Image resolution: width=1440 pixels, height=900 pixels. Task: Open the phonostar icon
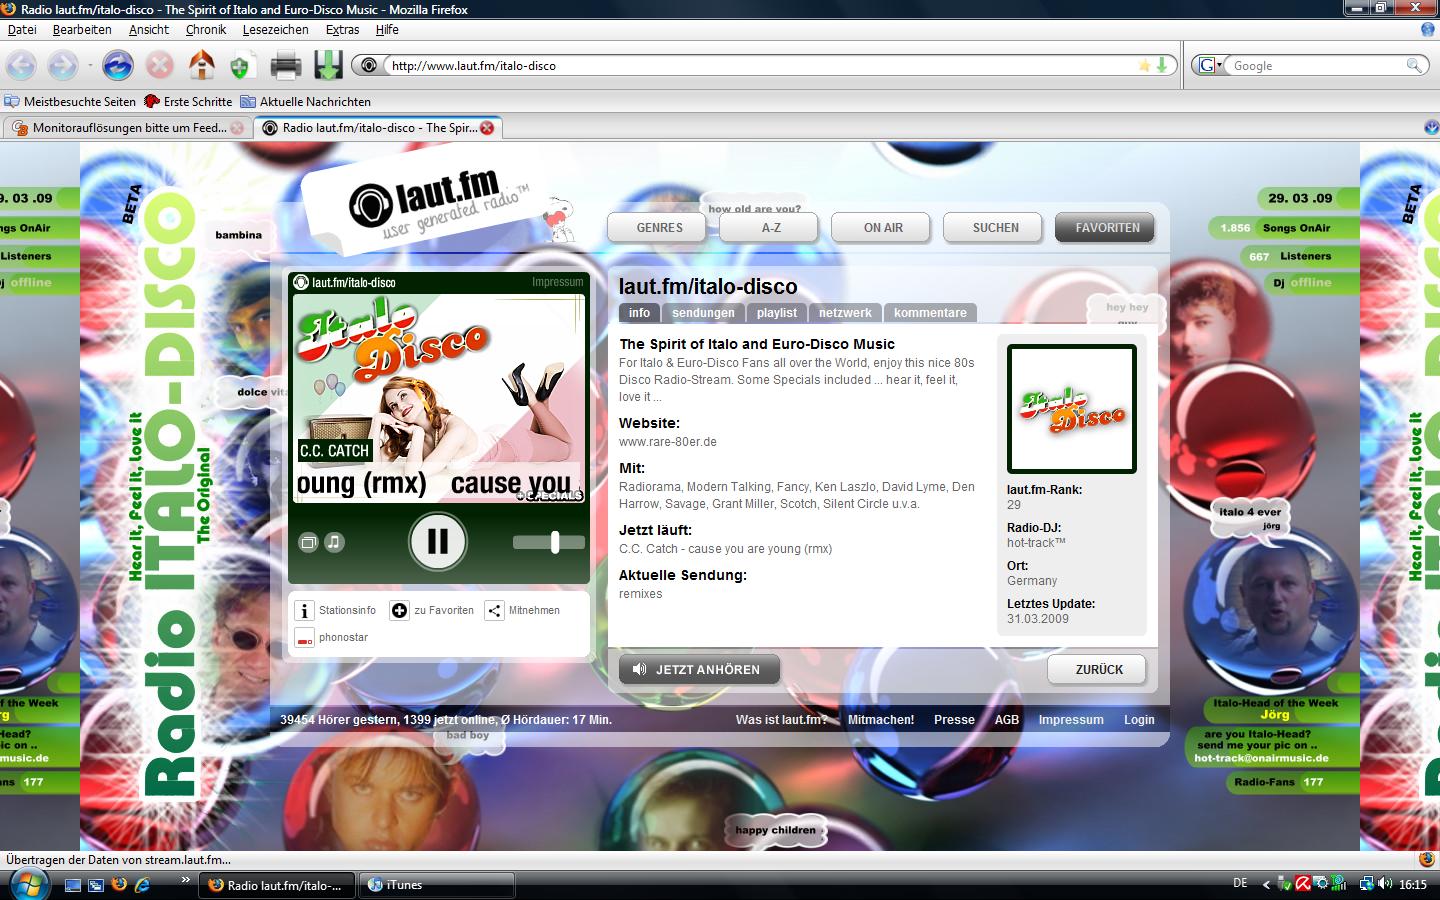coord(304,638)
